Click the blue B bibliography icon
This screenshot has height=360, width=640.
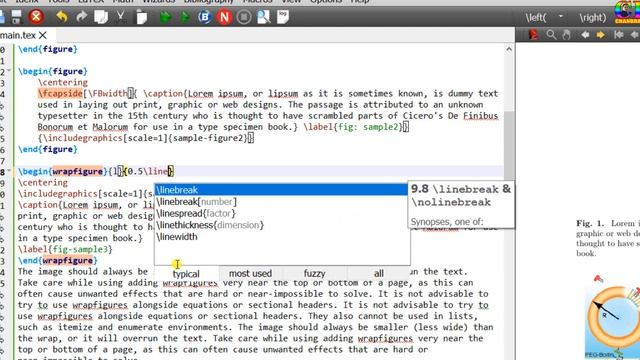204,17
